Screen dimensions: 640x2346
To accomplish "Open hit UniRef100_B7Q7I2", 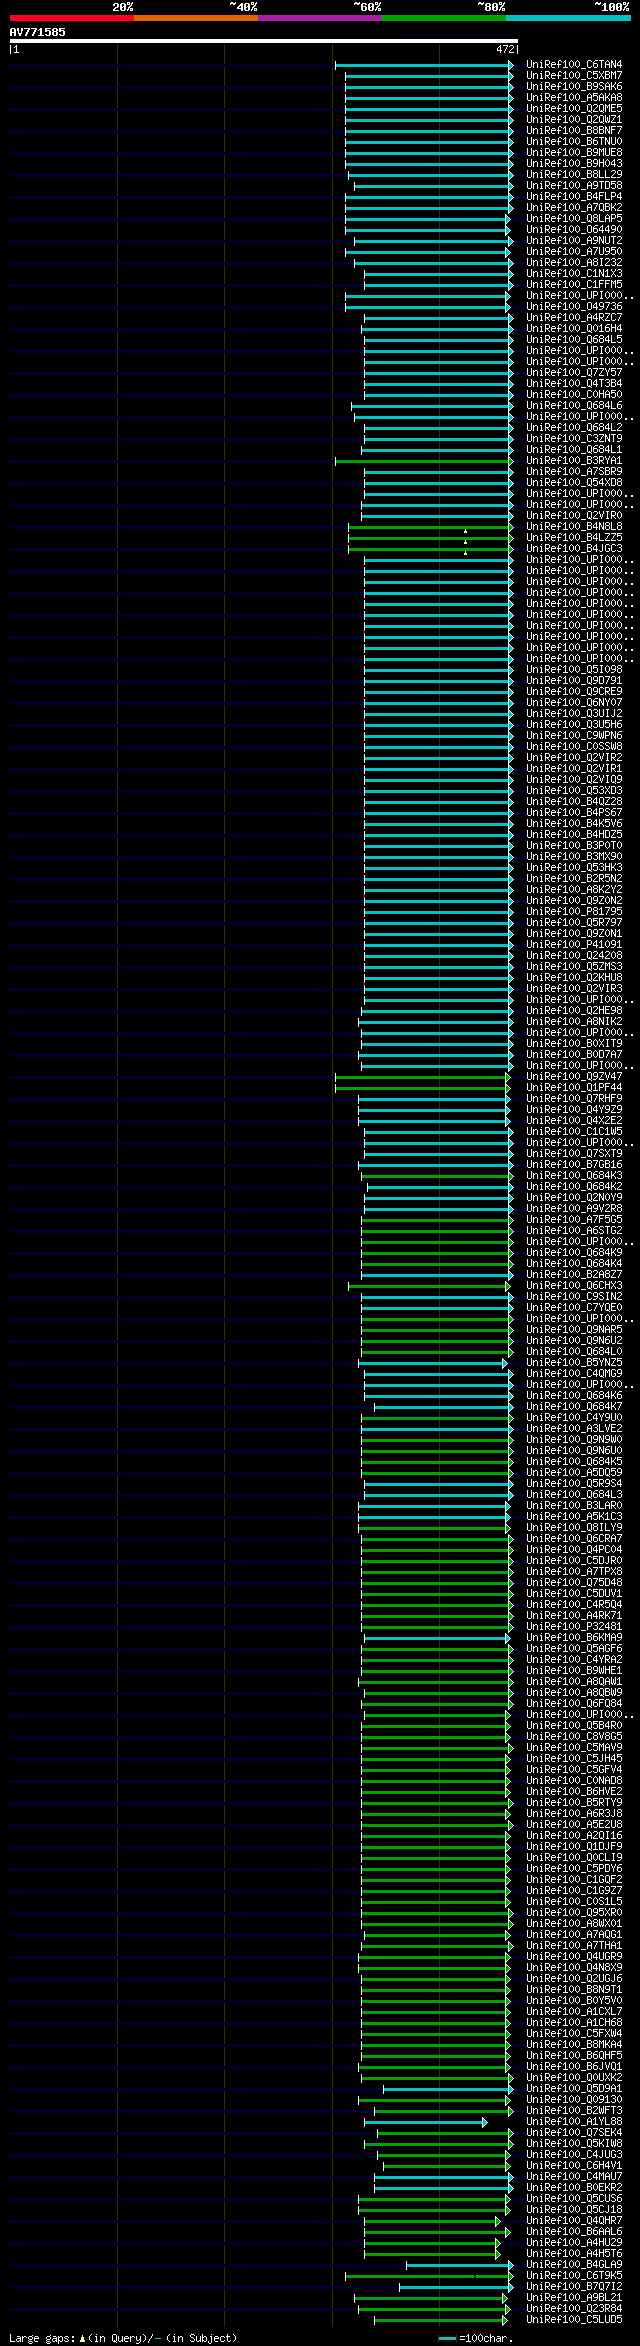I will point(574,2286).
